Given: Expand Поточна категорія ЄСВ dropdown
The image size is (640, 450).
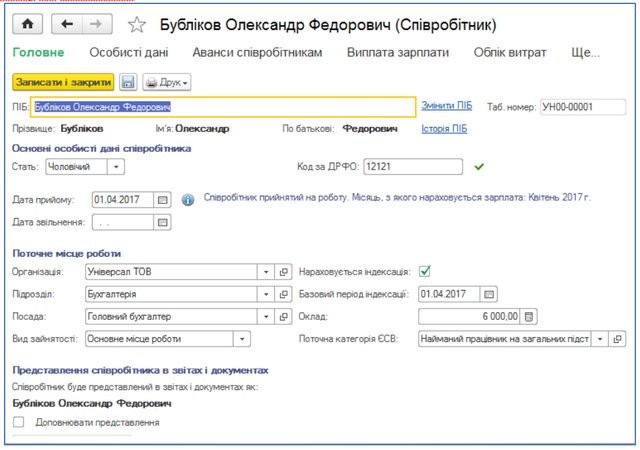Looking at the screenshot, I should (599, 340).
